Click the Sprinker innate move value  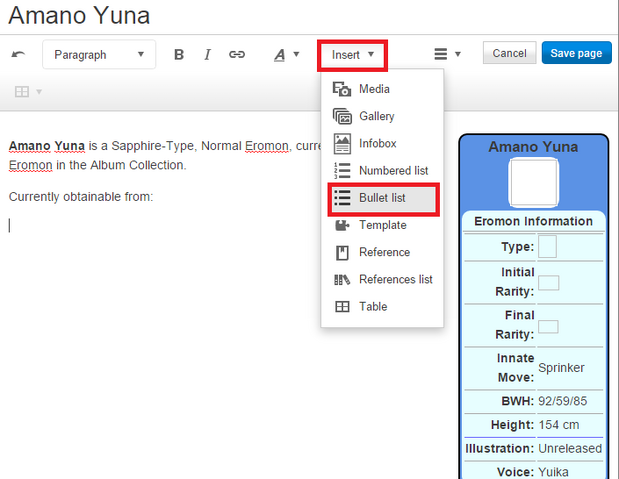click(x=561, y=368)
